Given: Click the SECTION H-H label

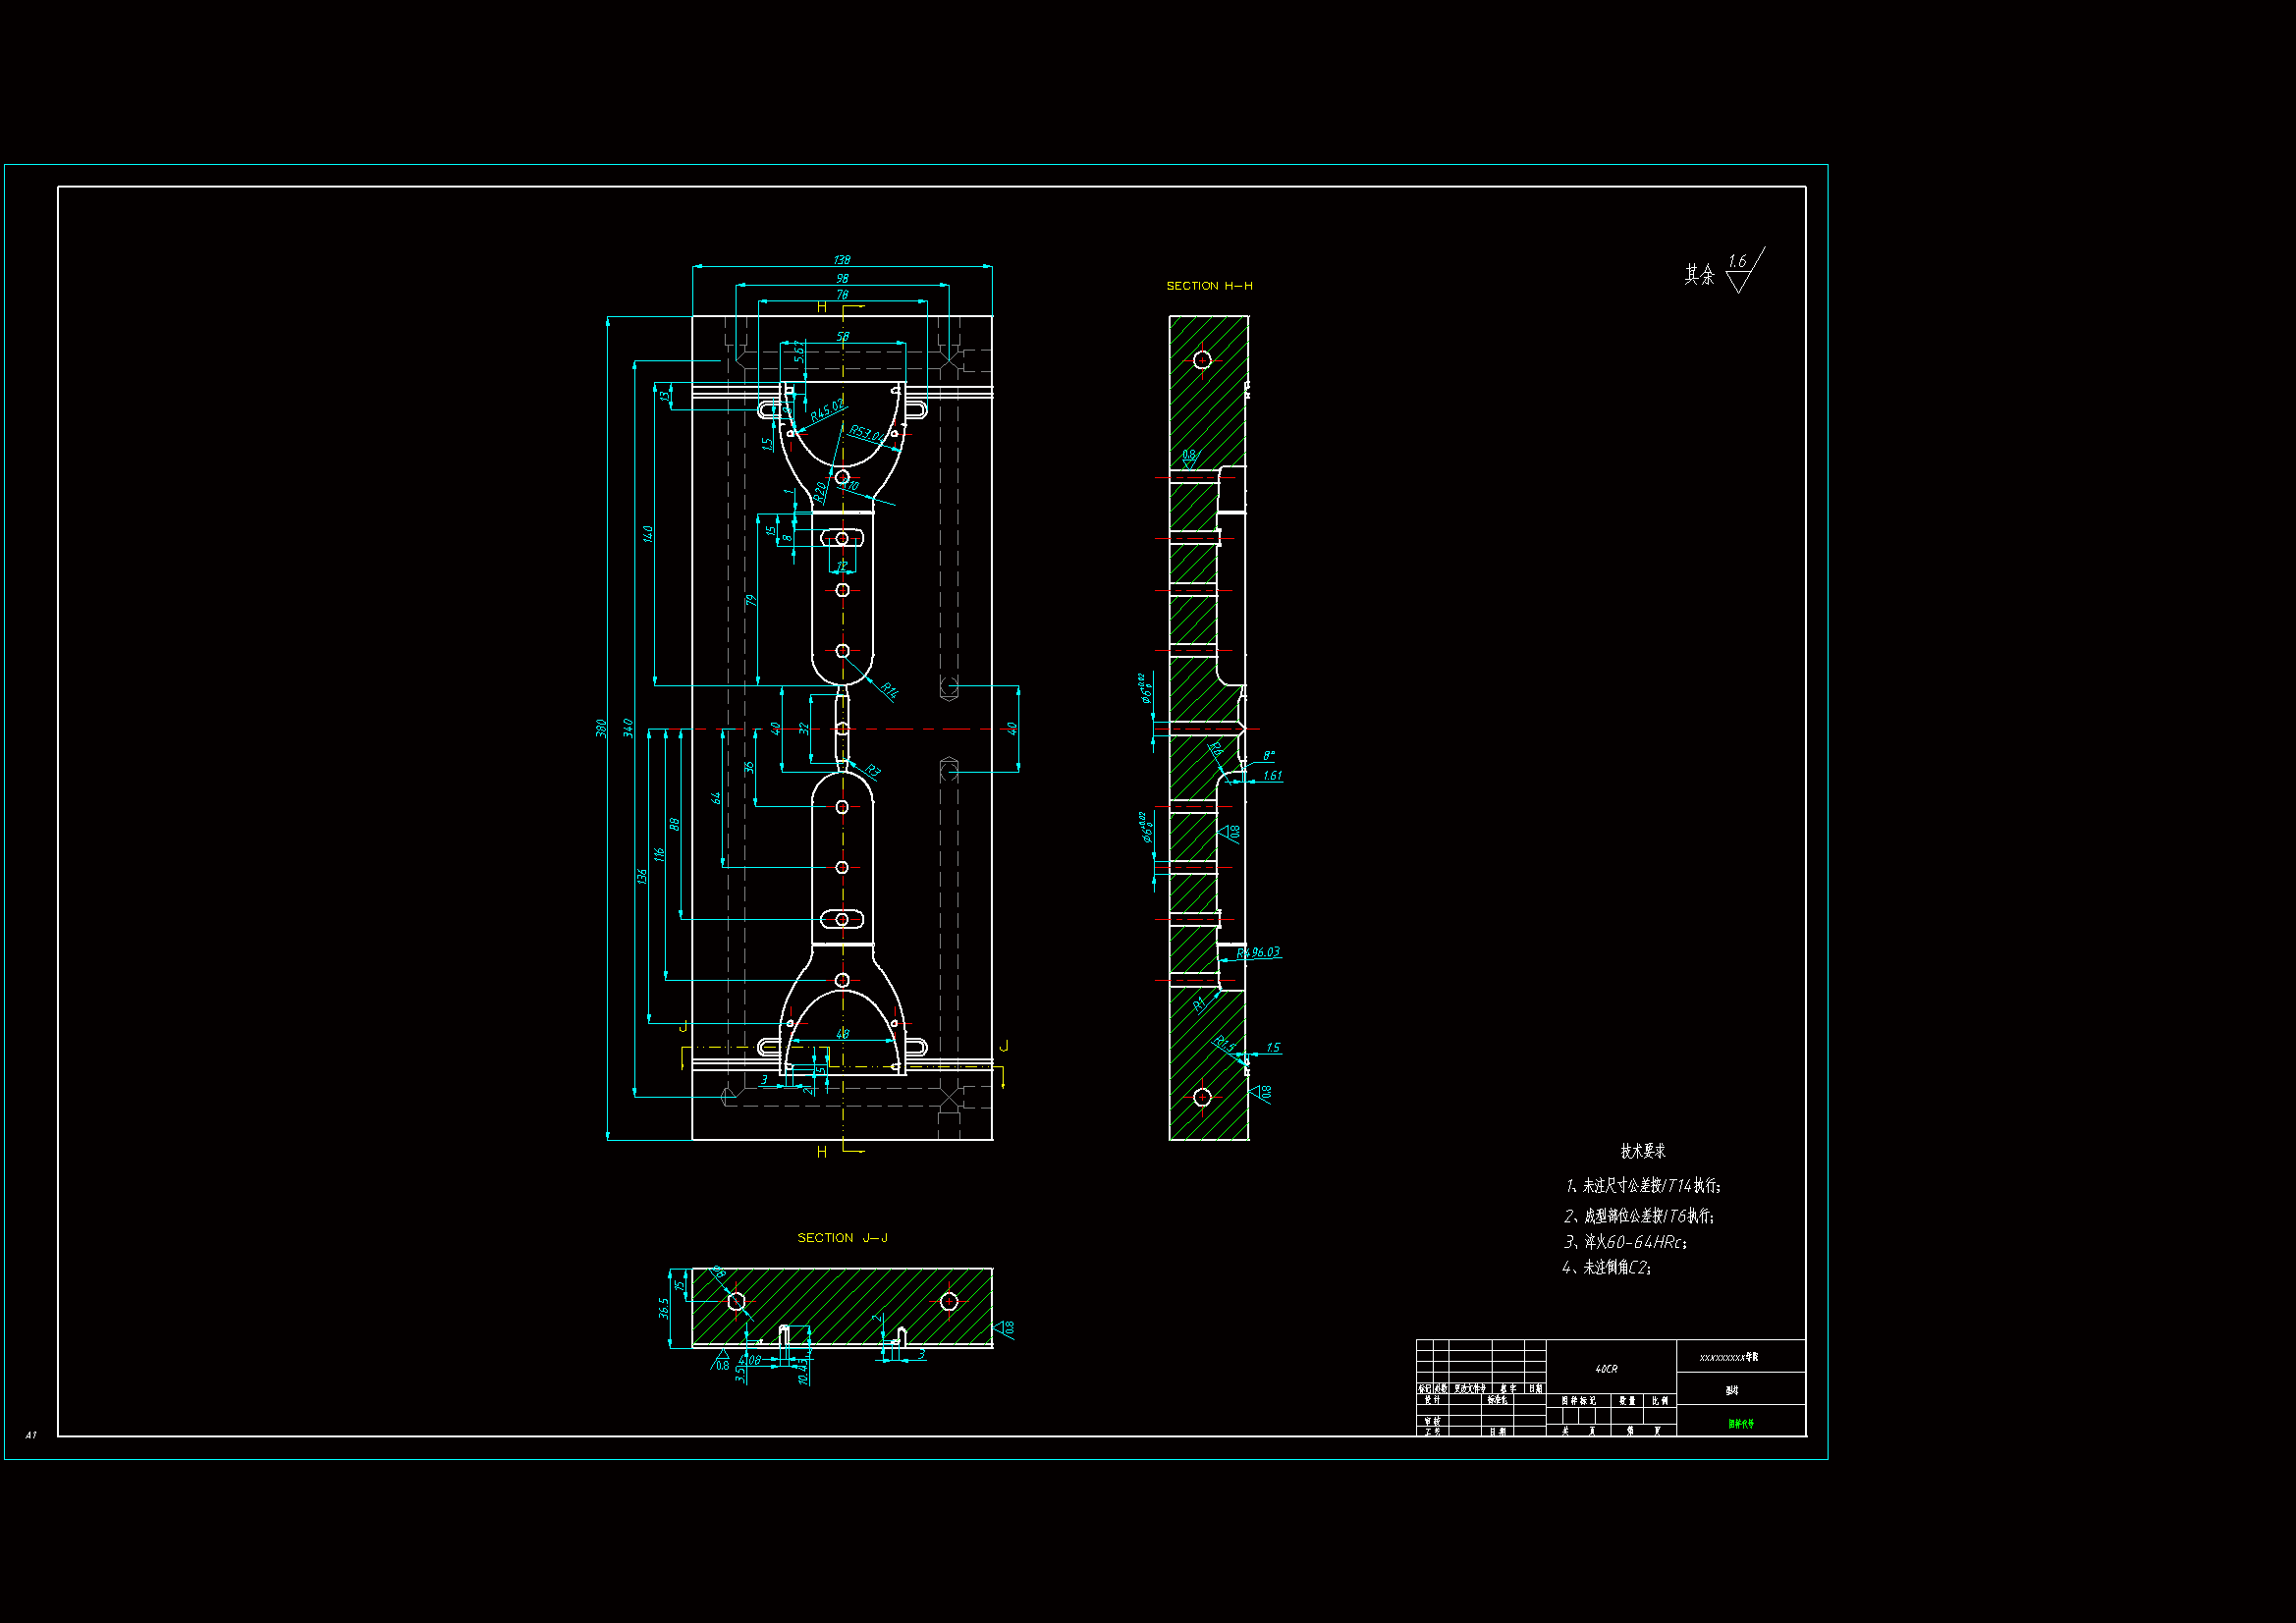Looking at the screenshot, I should pos(1208,286).
